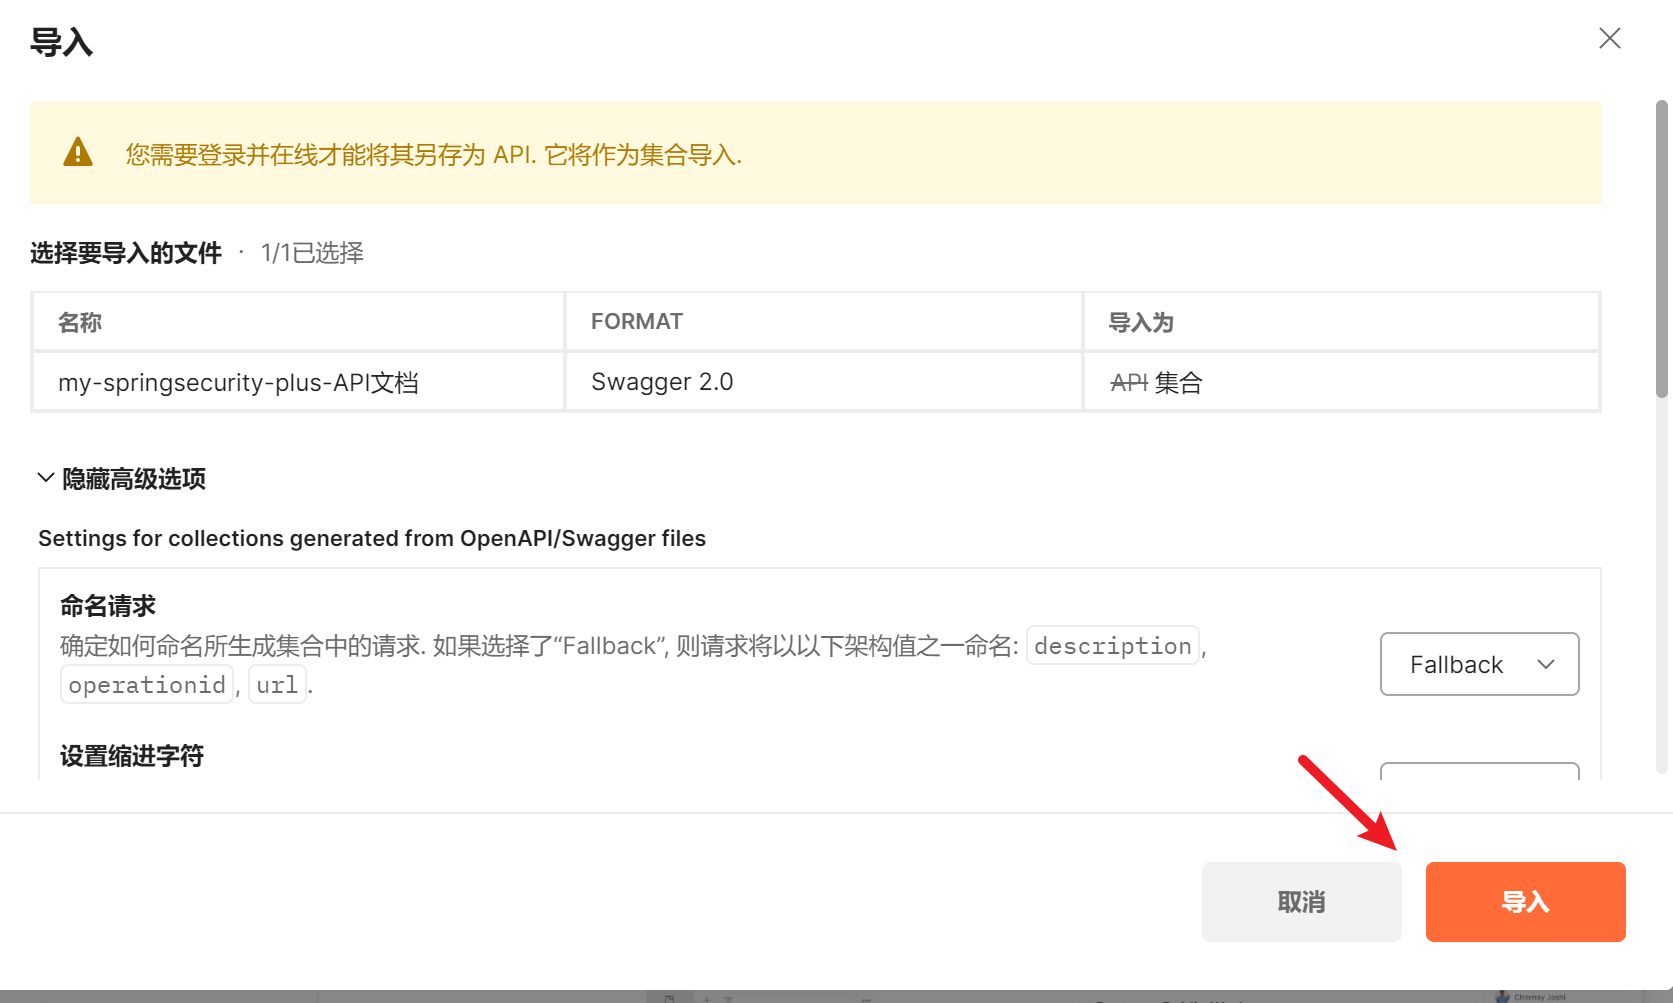This screenshot has width=1673, height=1003.
Task: Click the dialog's vertical scrollbar
Action: (x=1661, y=250)
